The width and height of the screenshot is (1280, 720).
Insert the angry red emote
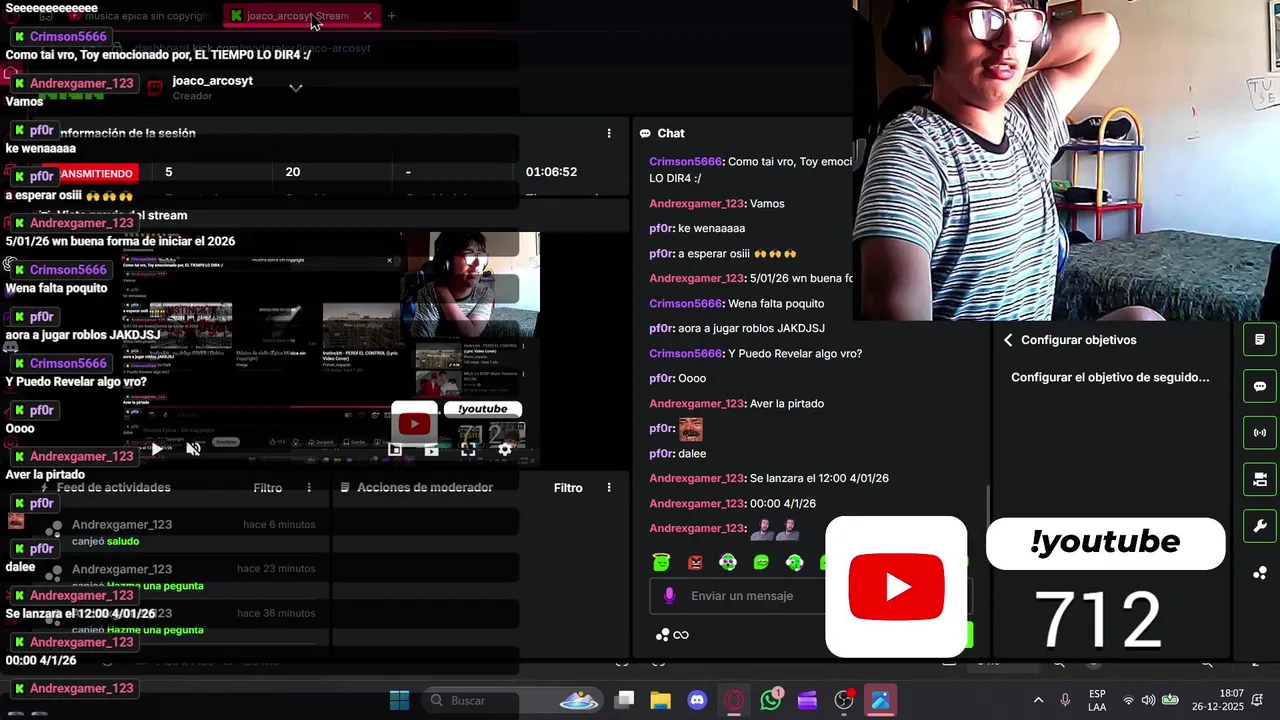[695, 563]
